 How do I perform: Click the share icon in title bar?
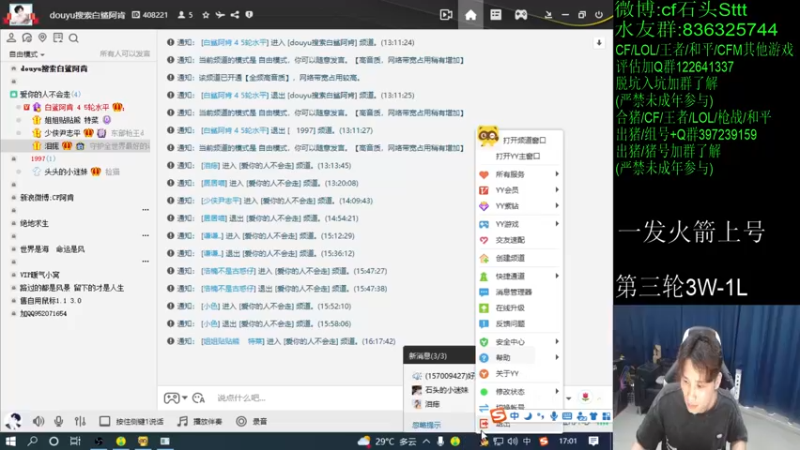(235, 15)
